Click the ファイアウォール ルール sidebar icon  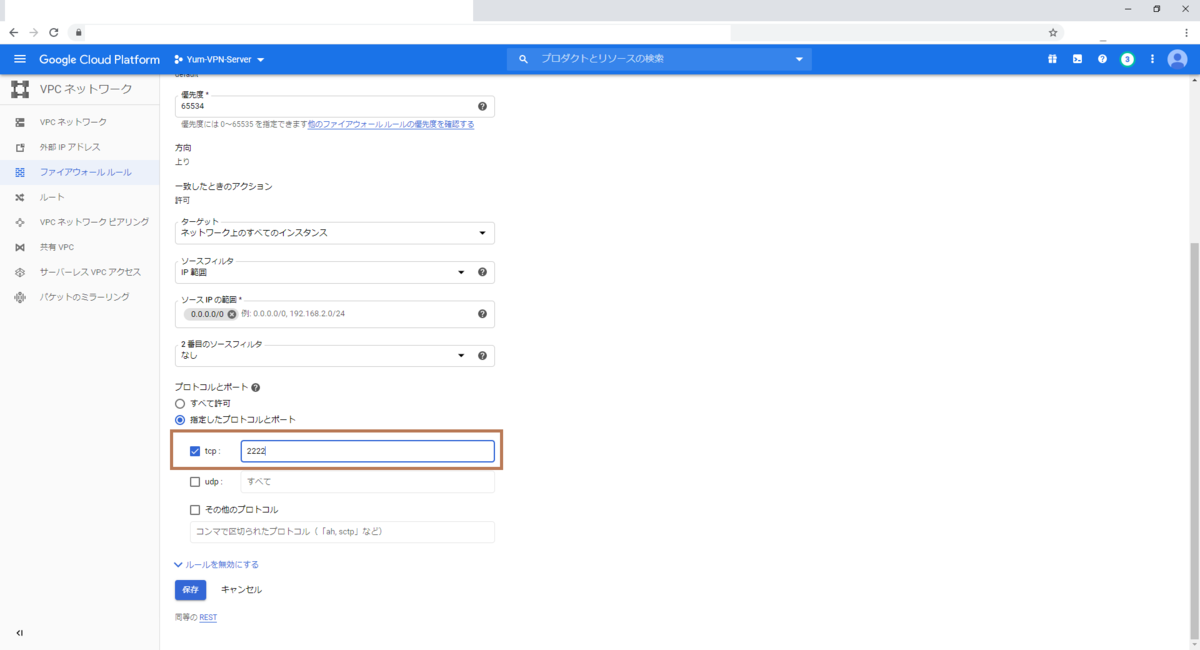coord(19,172)
